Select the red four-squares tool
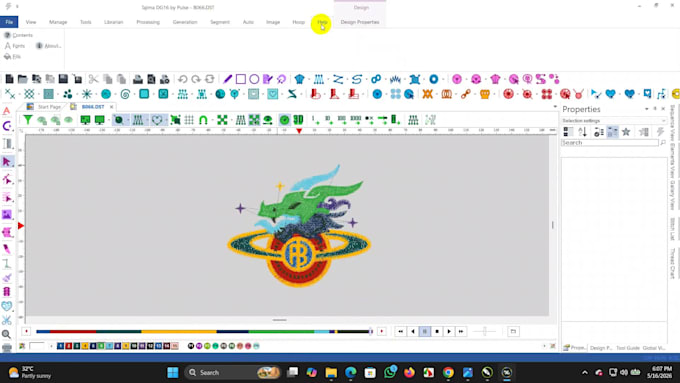The height and width of the screenshot is (383, 680). [546, 94]
